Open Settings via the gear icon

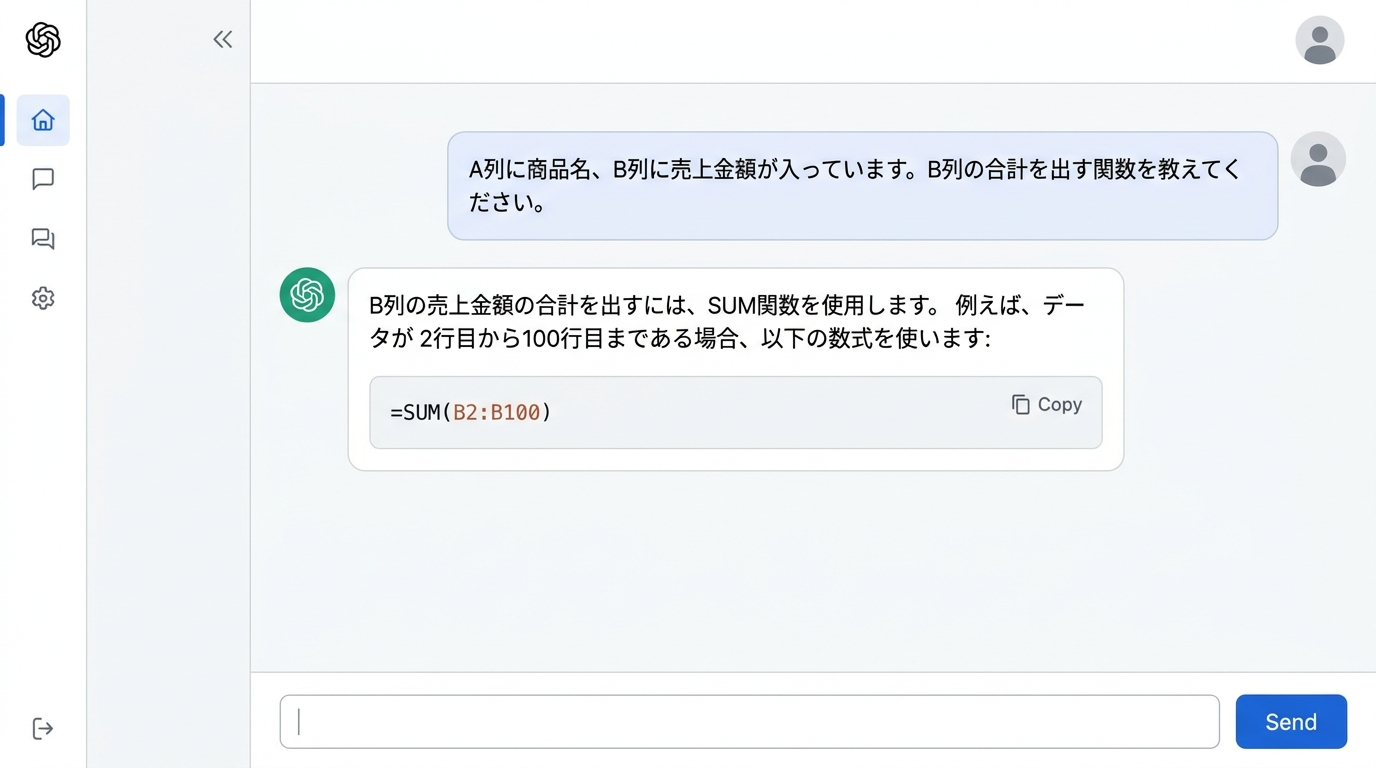[43, 298]
